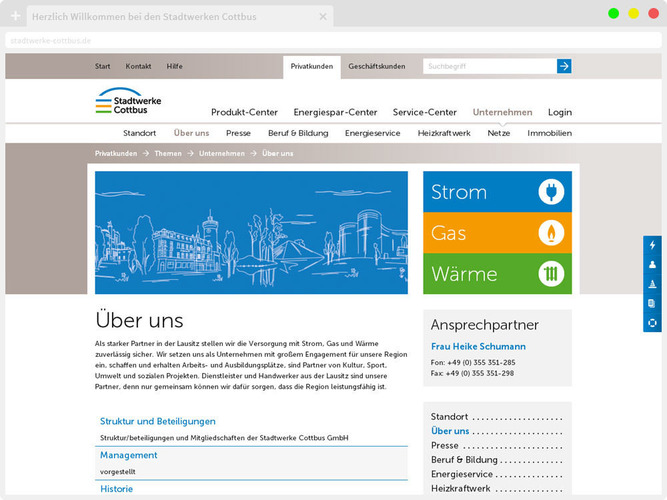
Task: Click the person icon in right sidebar
Action: pos(653,264)
